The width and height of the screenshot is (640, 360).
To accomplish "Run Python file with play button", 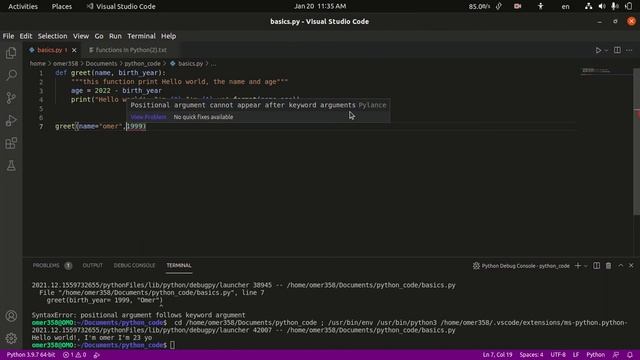I will [x=598, y=50].
